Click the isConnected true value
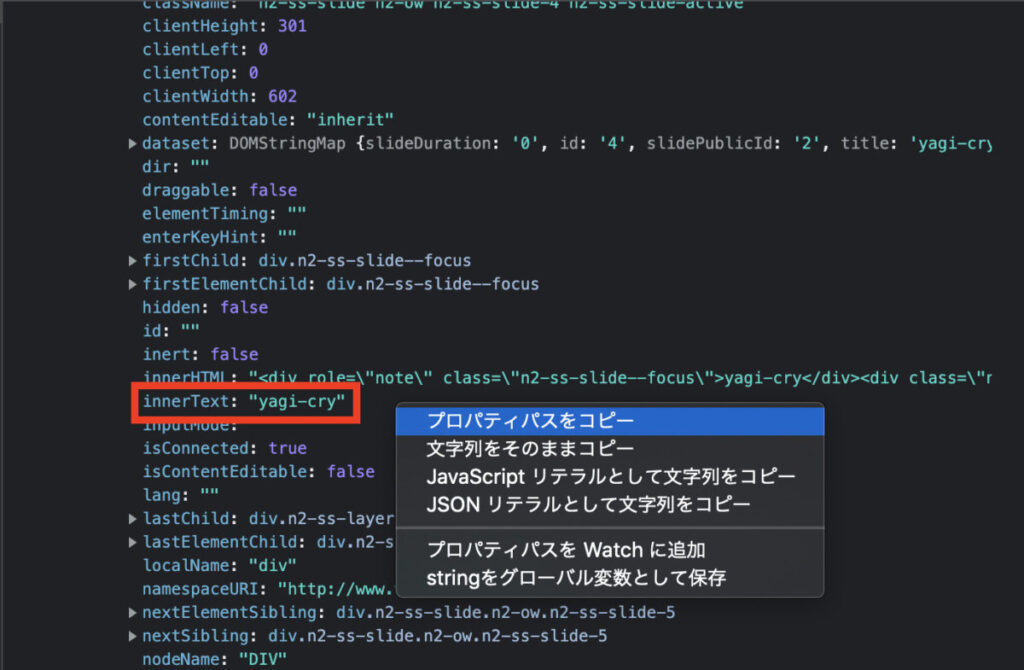1024x670 pixels. [287, 448]
